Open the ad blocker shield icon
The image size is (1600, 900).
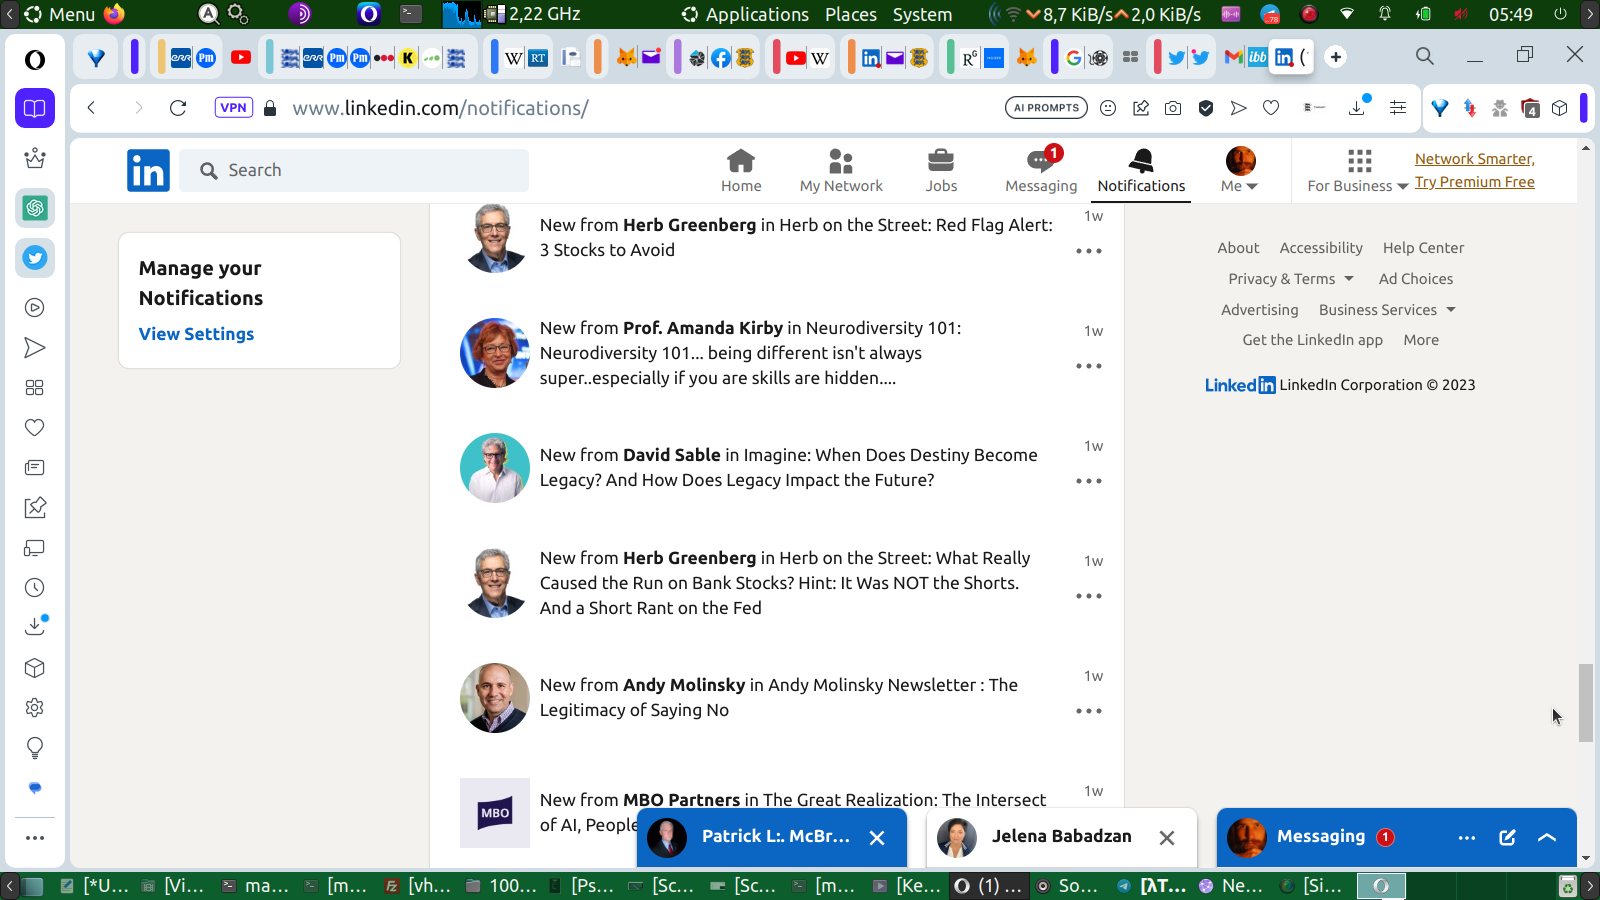click(x=1206, y=108)
